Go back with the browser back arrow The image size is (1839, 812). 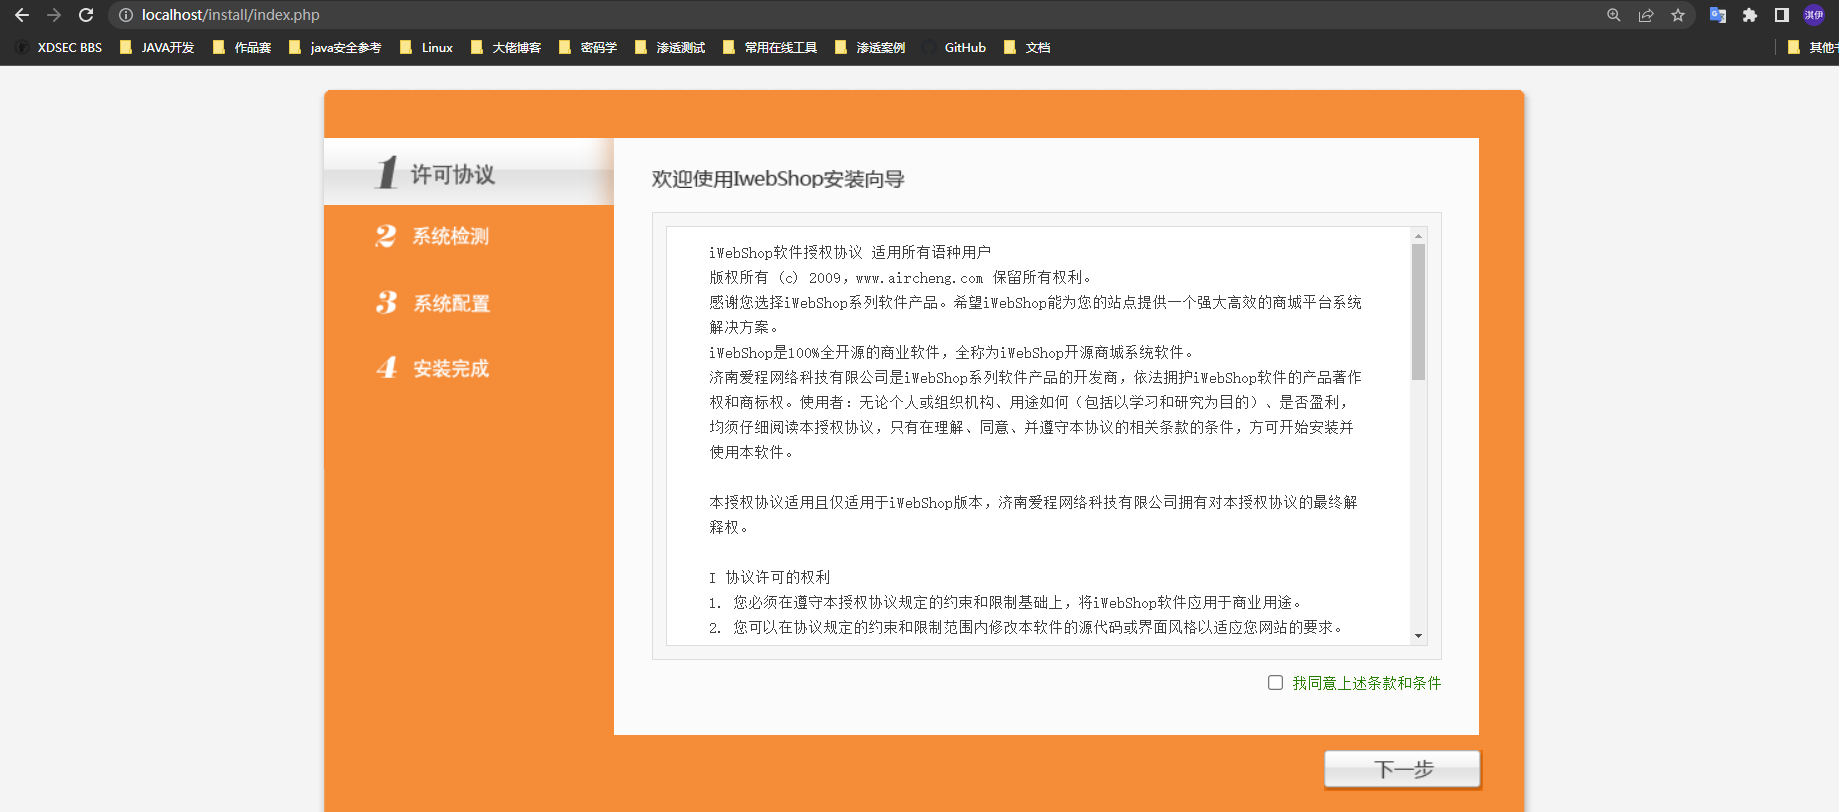pos(22,15)
